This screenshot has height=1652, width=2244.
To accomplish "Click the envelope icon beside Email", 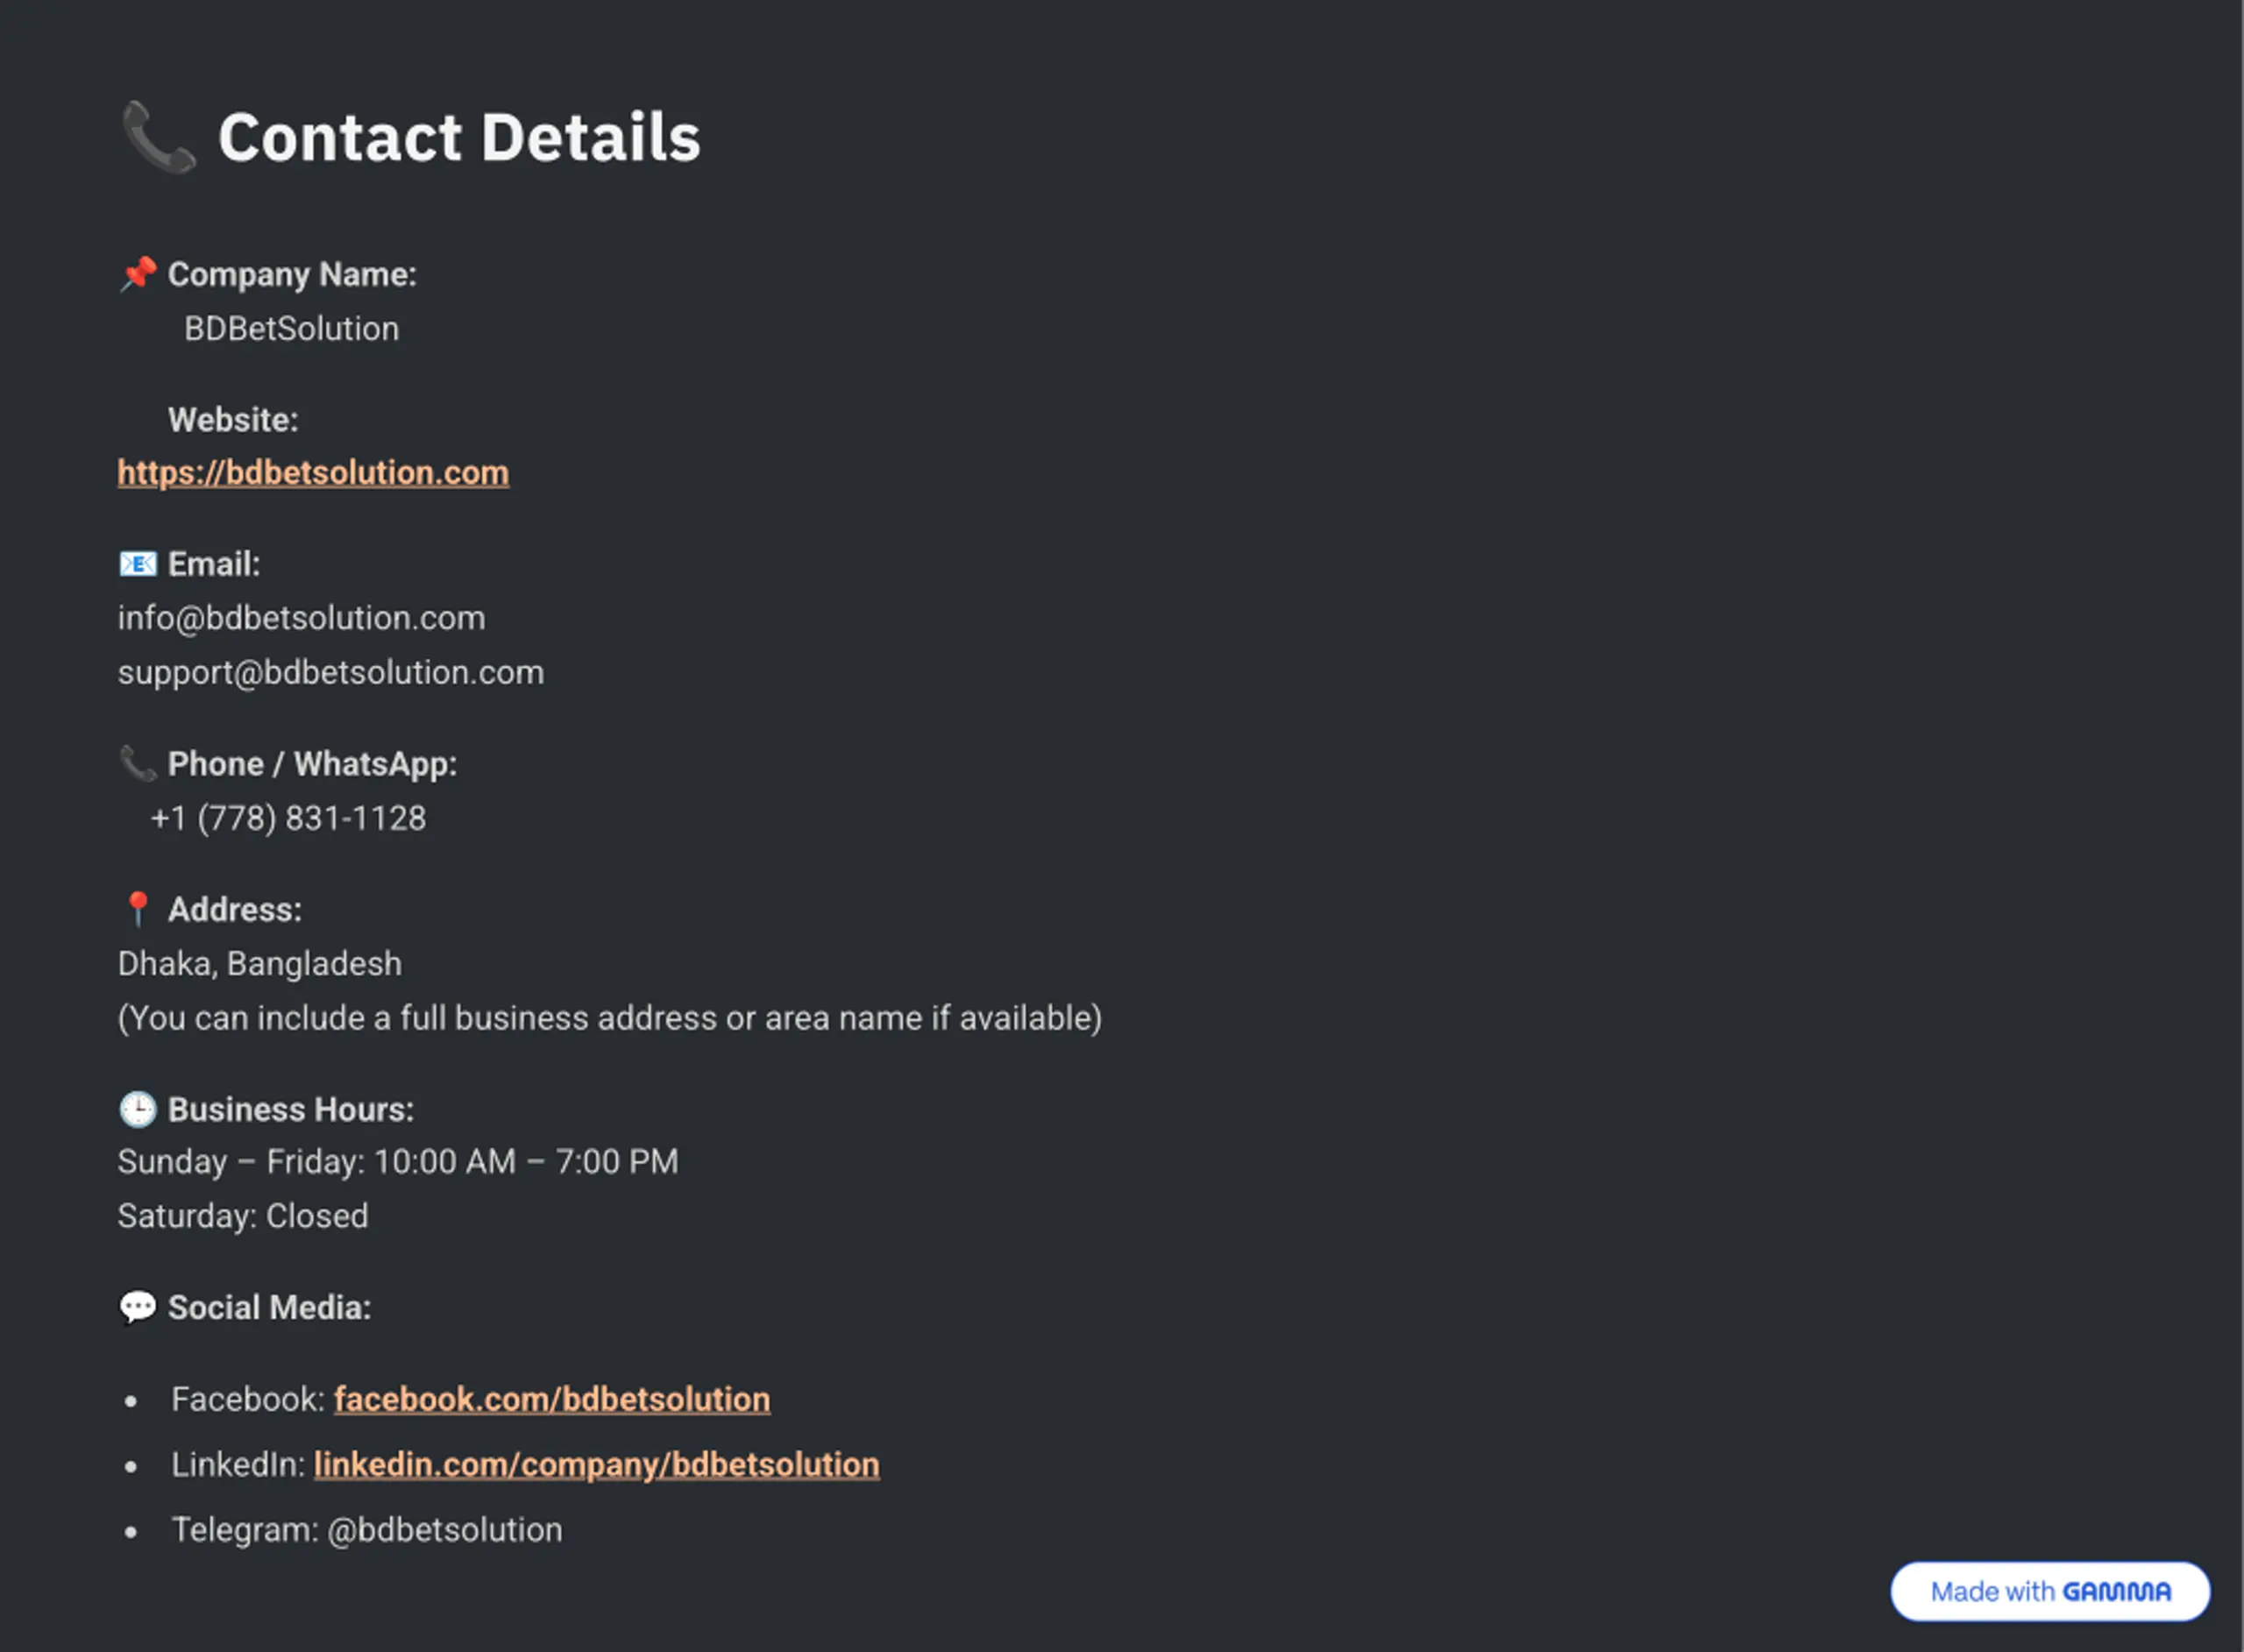I will click(x=138, y=564).
